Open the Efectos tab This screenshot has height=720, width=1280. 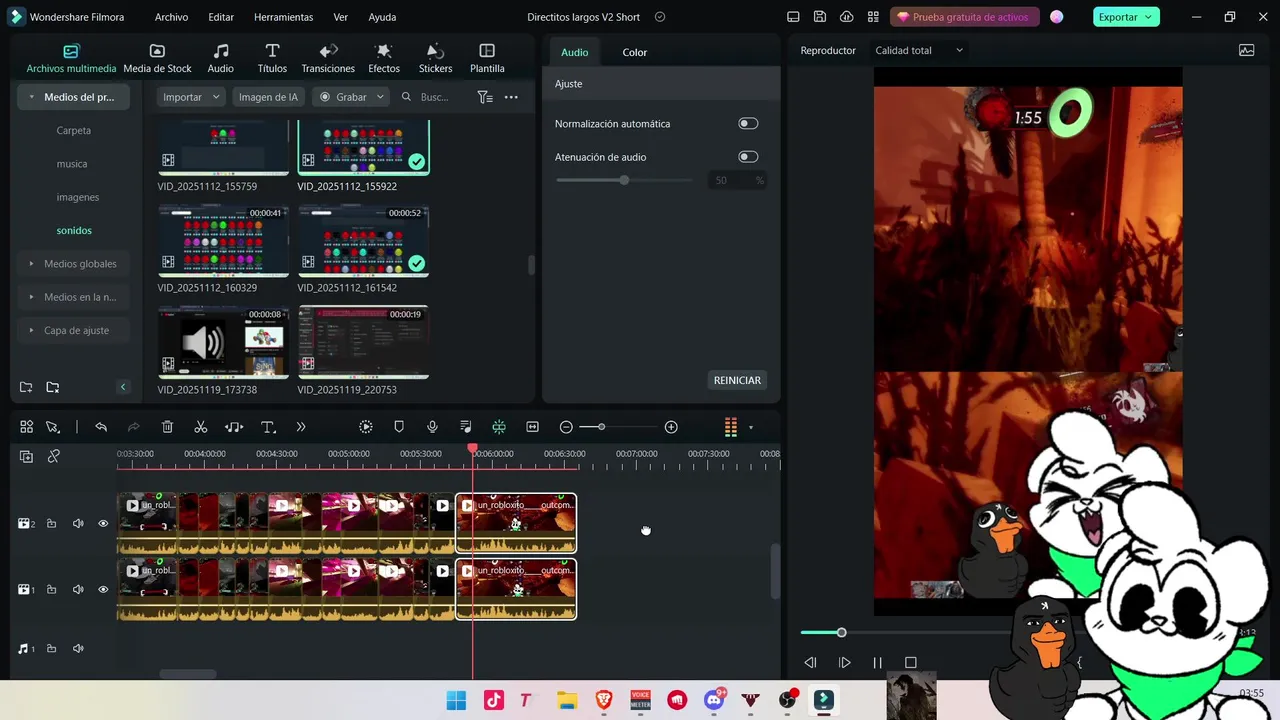[384, 59]
